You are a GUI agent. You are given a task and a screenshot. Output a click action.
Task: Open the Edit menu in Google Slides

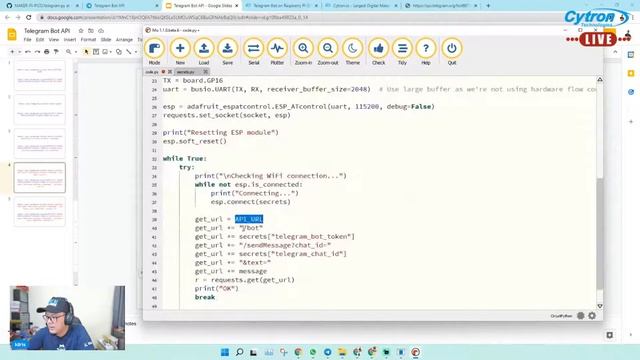[40, 40]
